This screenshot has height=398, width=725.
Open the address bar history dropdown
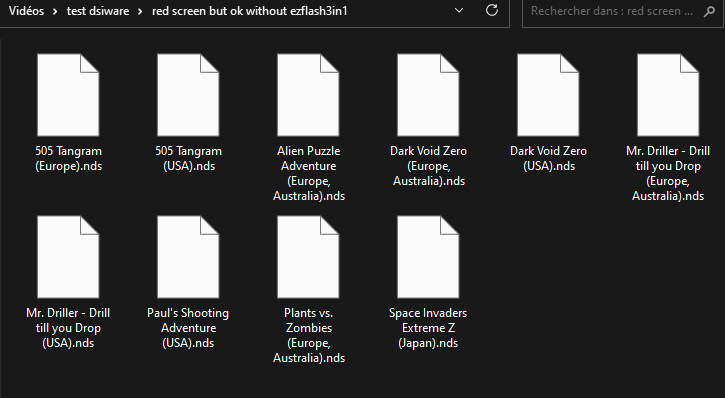459,10
